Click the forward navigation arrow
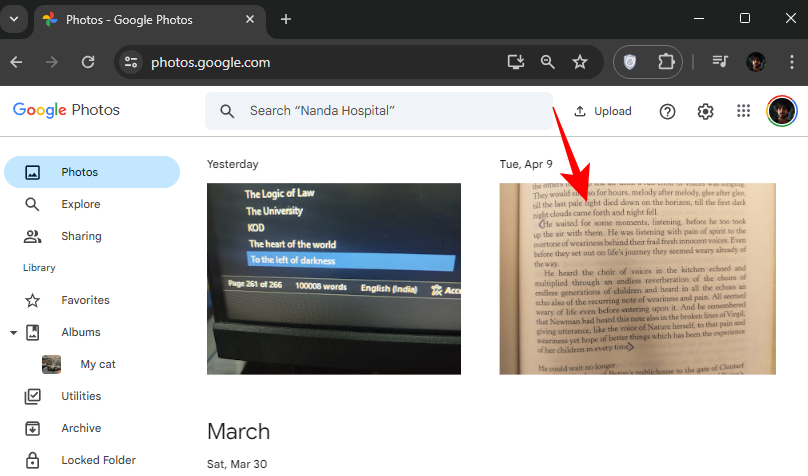This screenshot has width=808, height=476. coord(52,62)
